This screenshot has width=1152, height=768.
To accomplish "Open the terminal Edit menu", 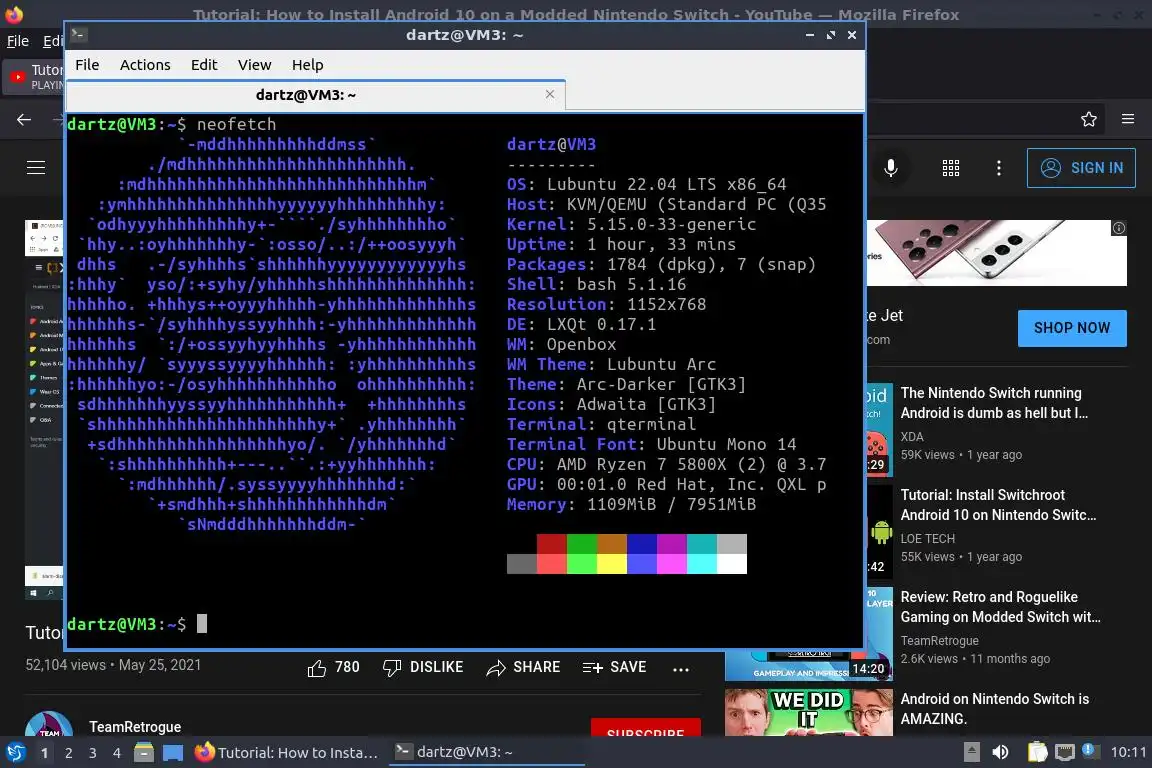I will click(204, 65).
